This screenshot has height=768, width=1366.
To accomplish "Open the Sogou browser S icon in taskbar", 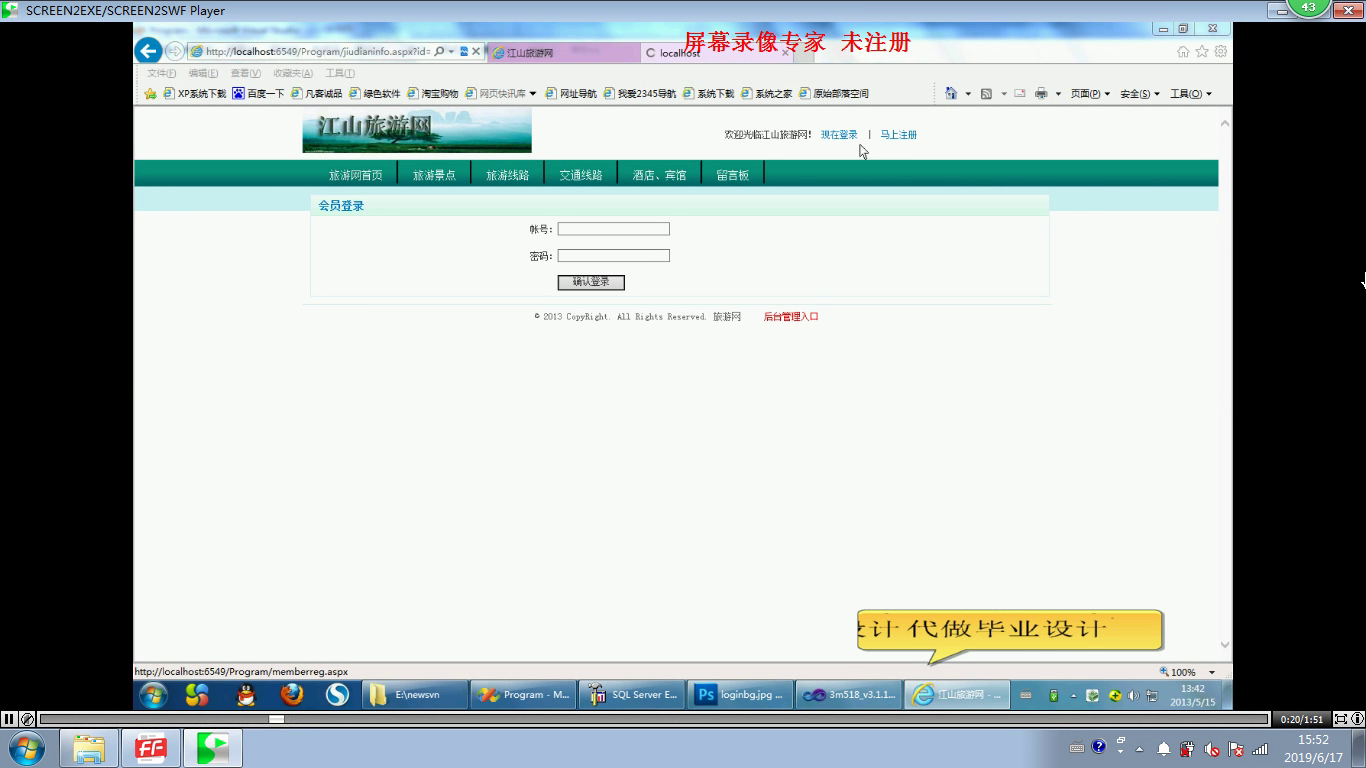I will [x=337, y=694].
